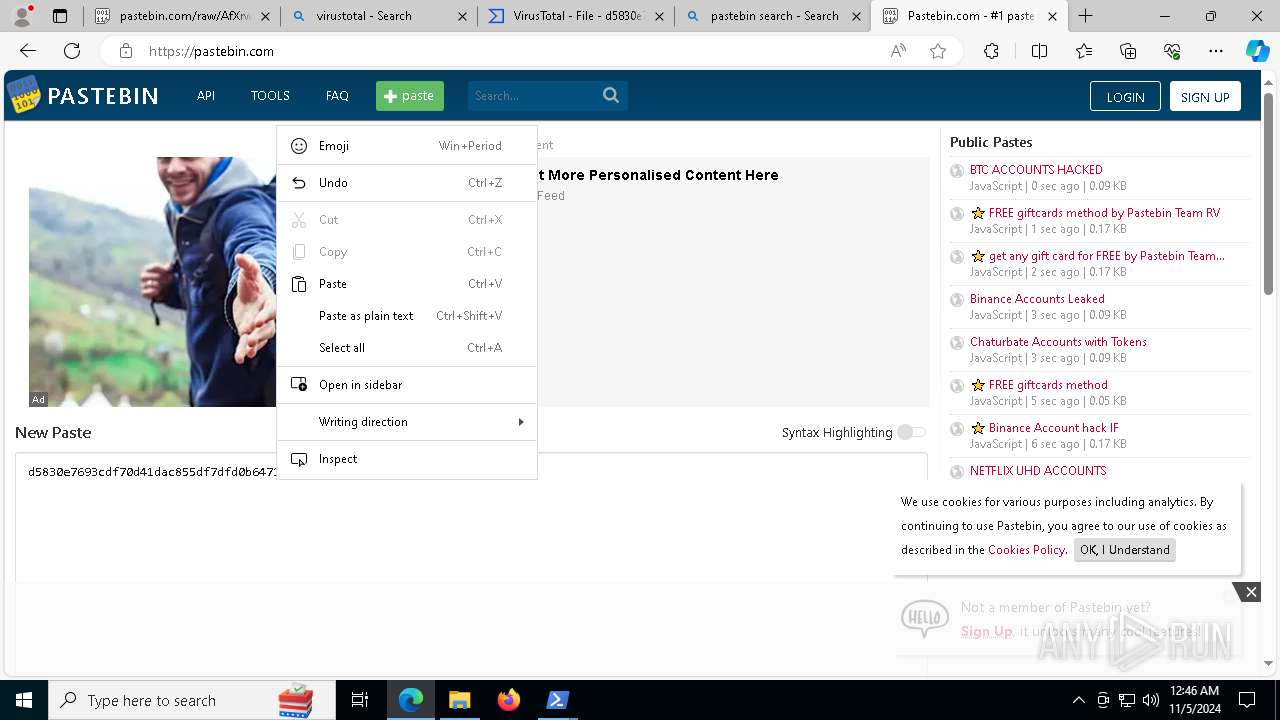This screenshot has width=1280, height=720.
Task: Open Browser essentials heart icon
Action: point(1172,51)
